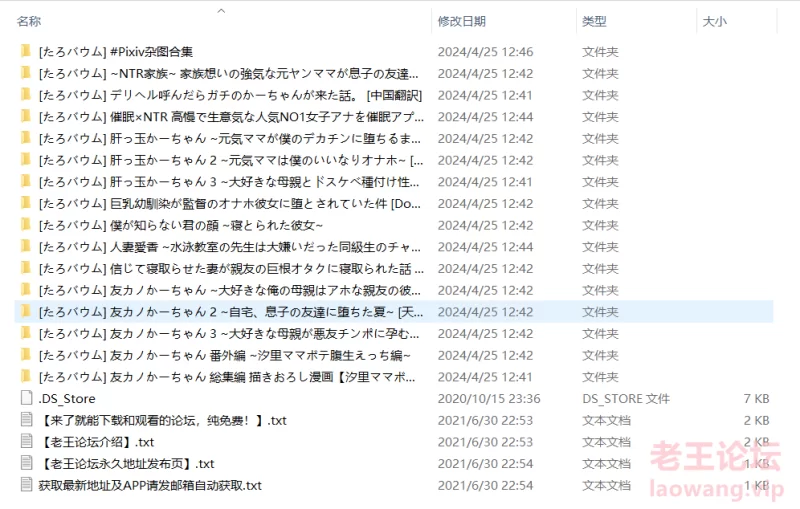Click text file icon for 【老王论坛永久地址发布页】.txt
The height and width of the screenshot is (509, 800).
(26, 463)
